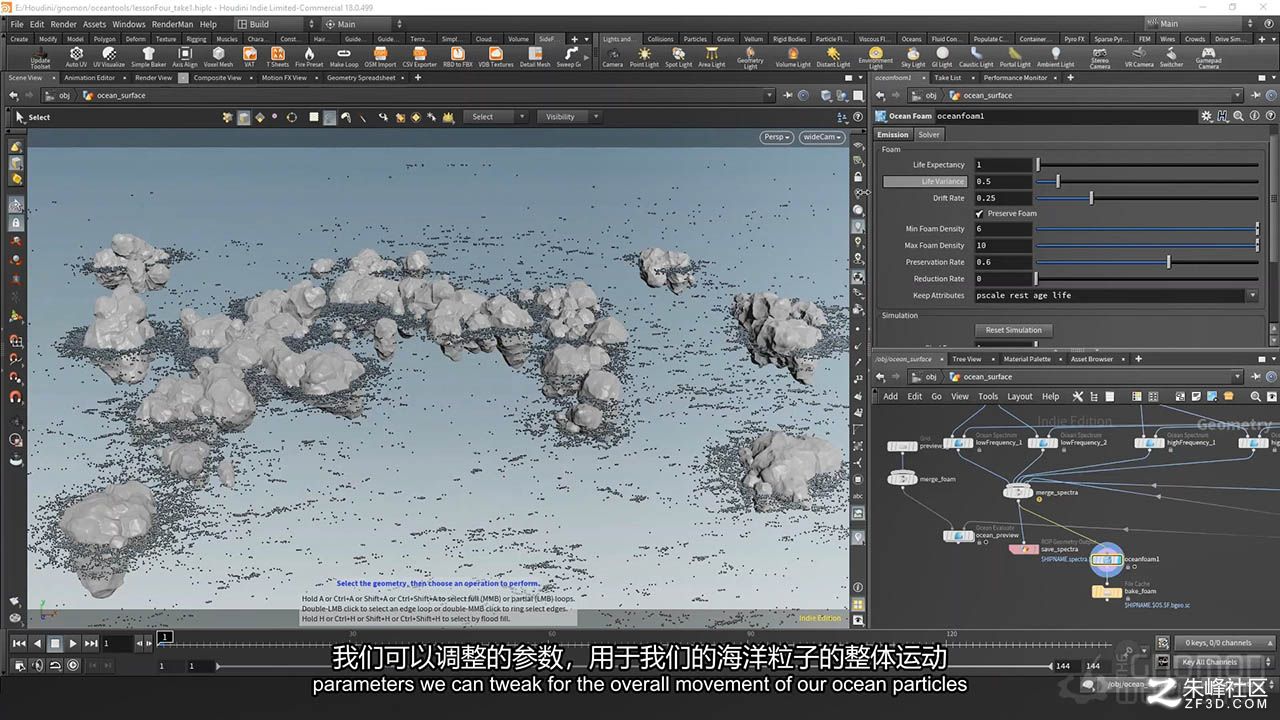Open the File menu
Screen dimensions: 1280x720
pos(17,24)
